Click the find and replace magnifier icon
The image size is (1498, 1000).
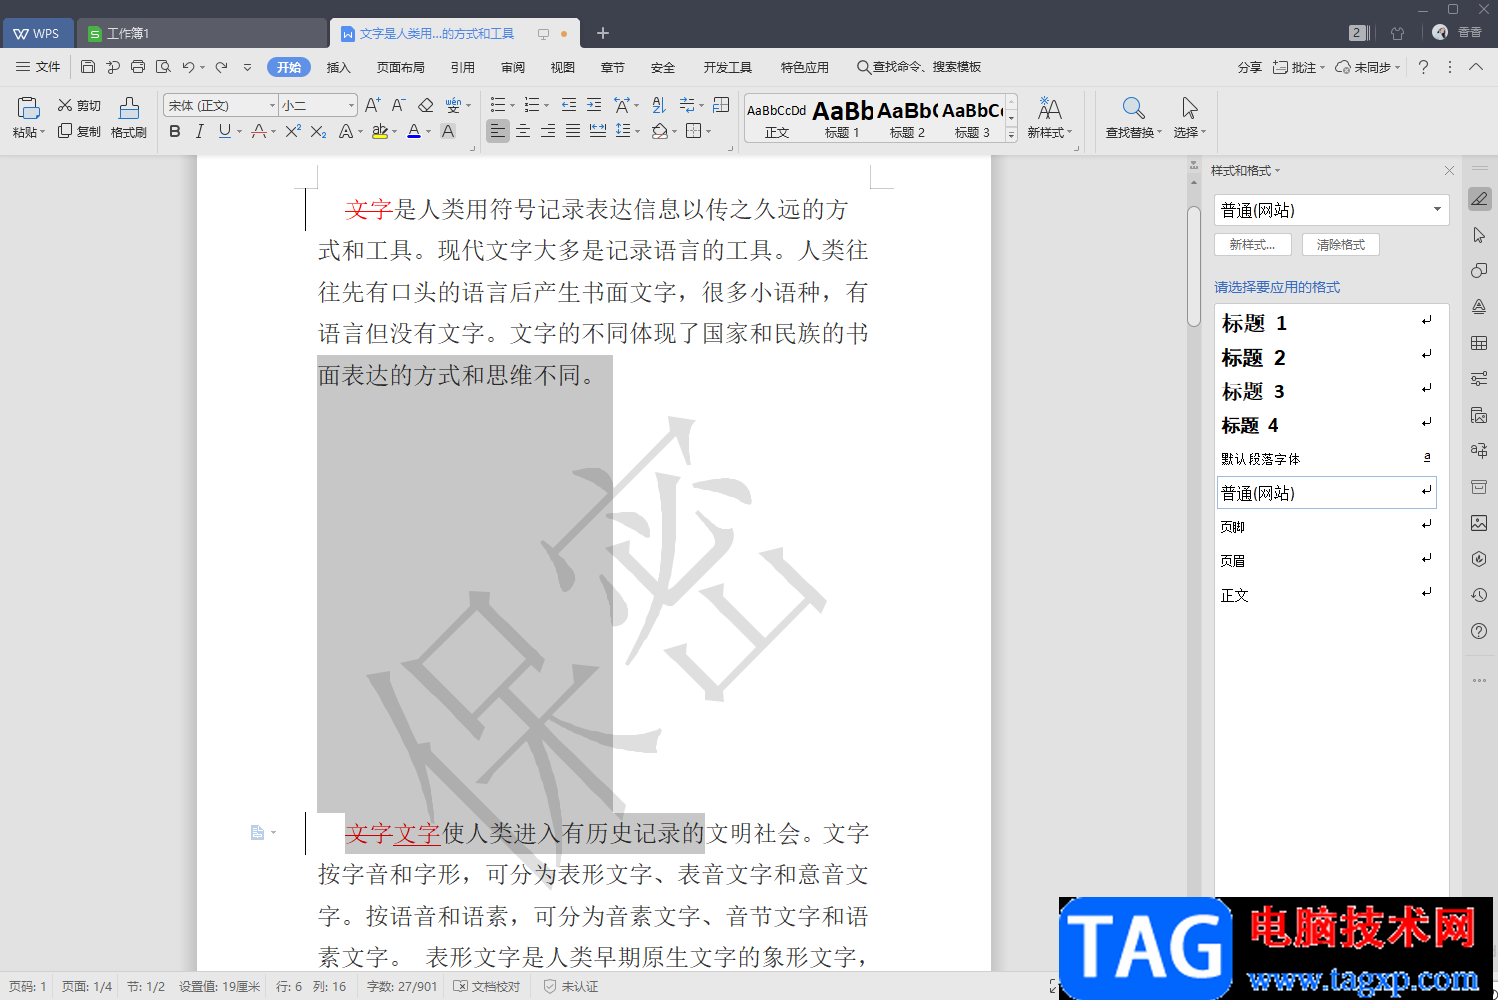tap(1132, 108)
